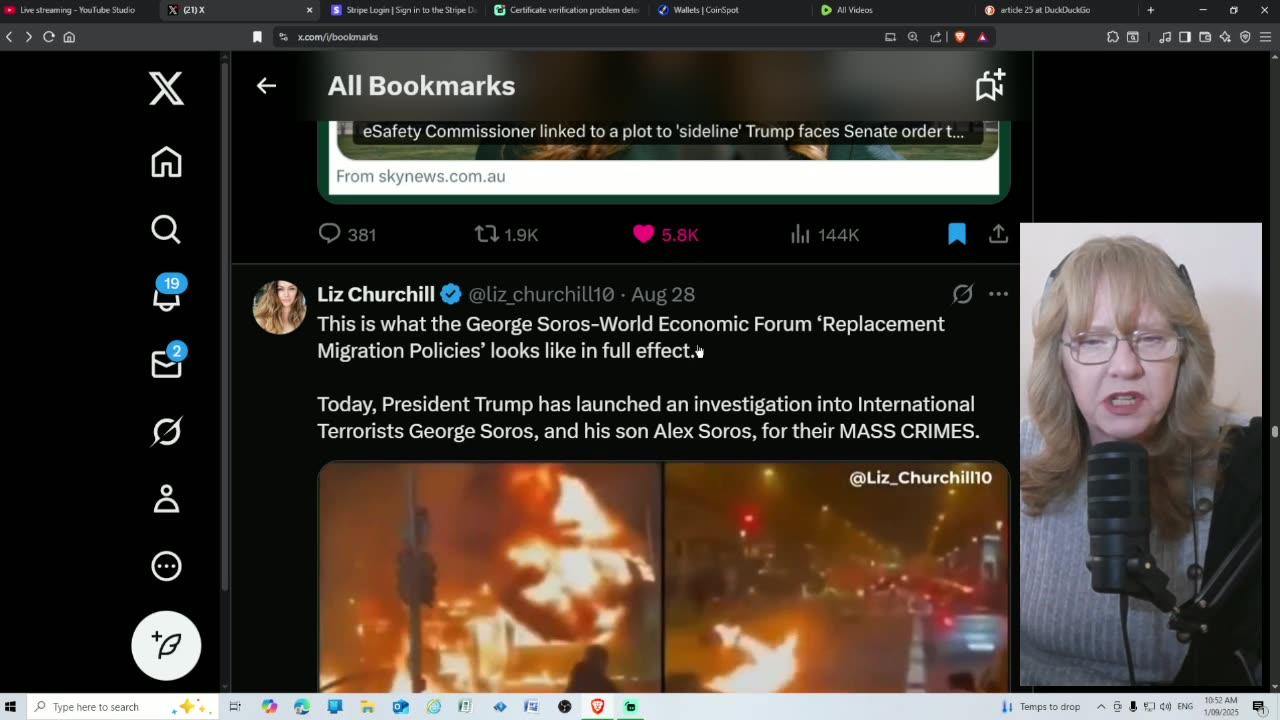Open Notifications bell showing 19

pos(166,296)
